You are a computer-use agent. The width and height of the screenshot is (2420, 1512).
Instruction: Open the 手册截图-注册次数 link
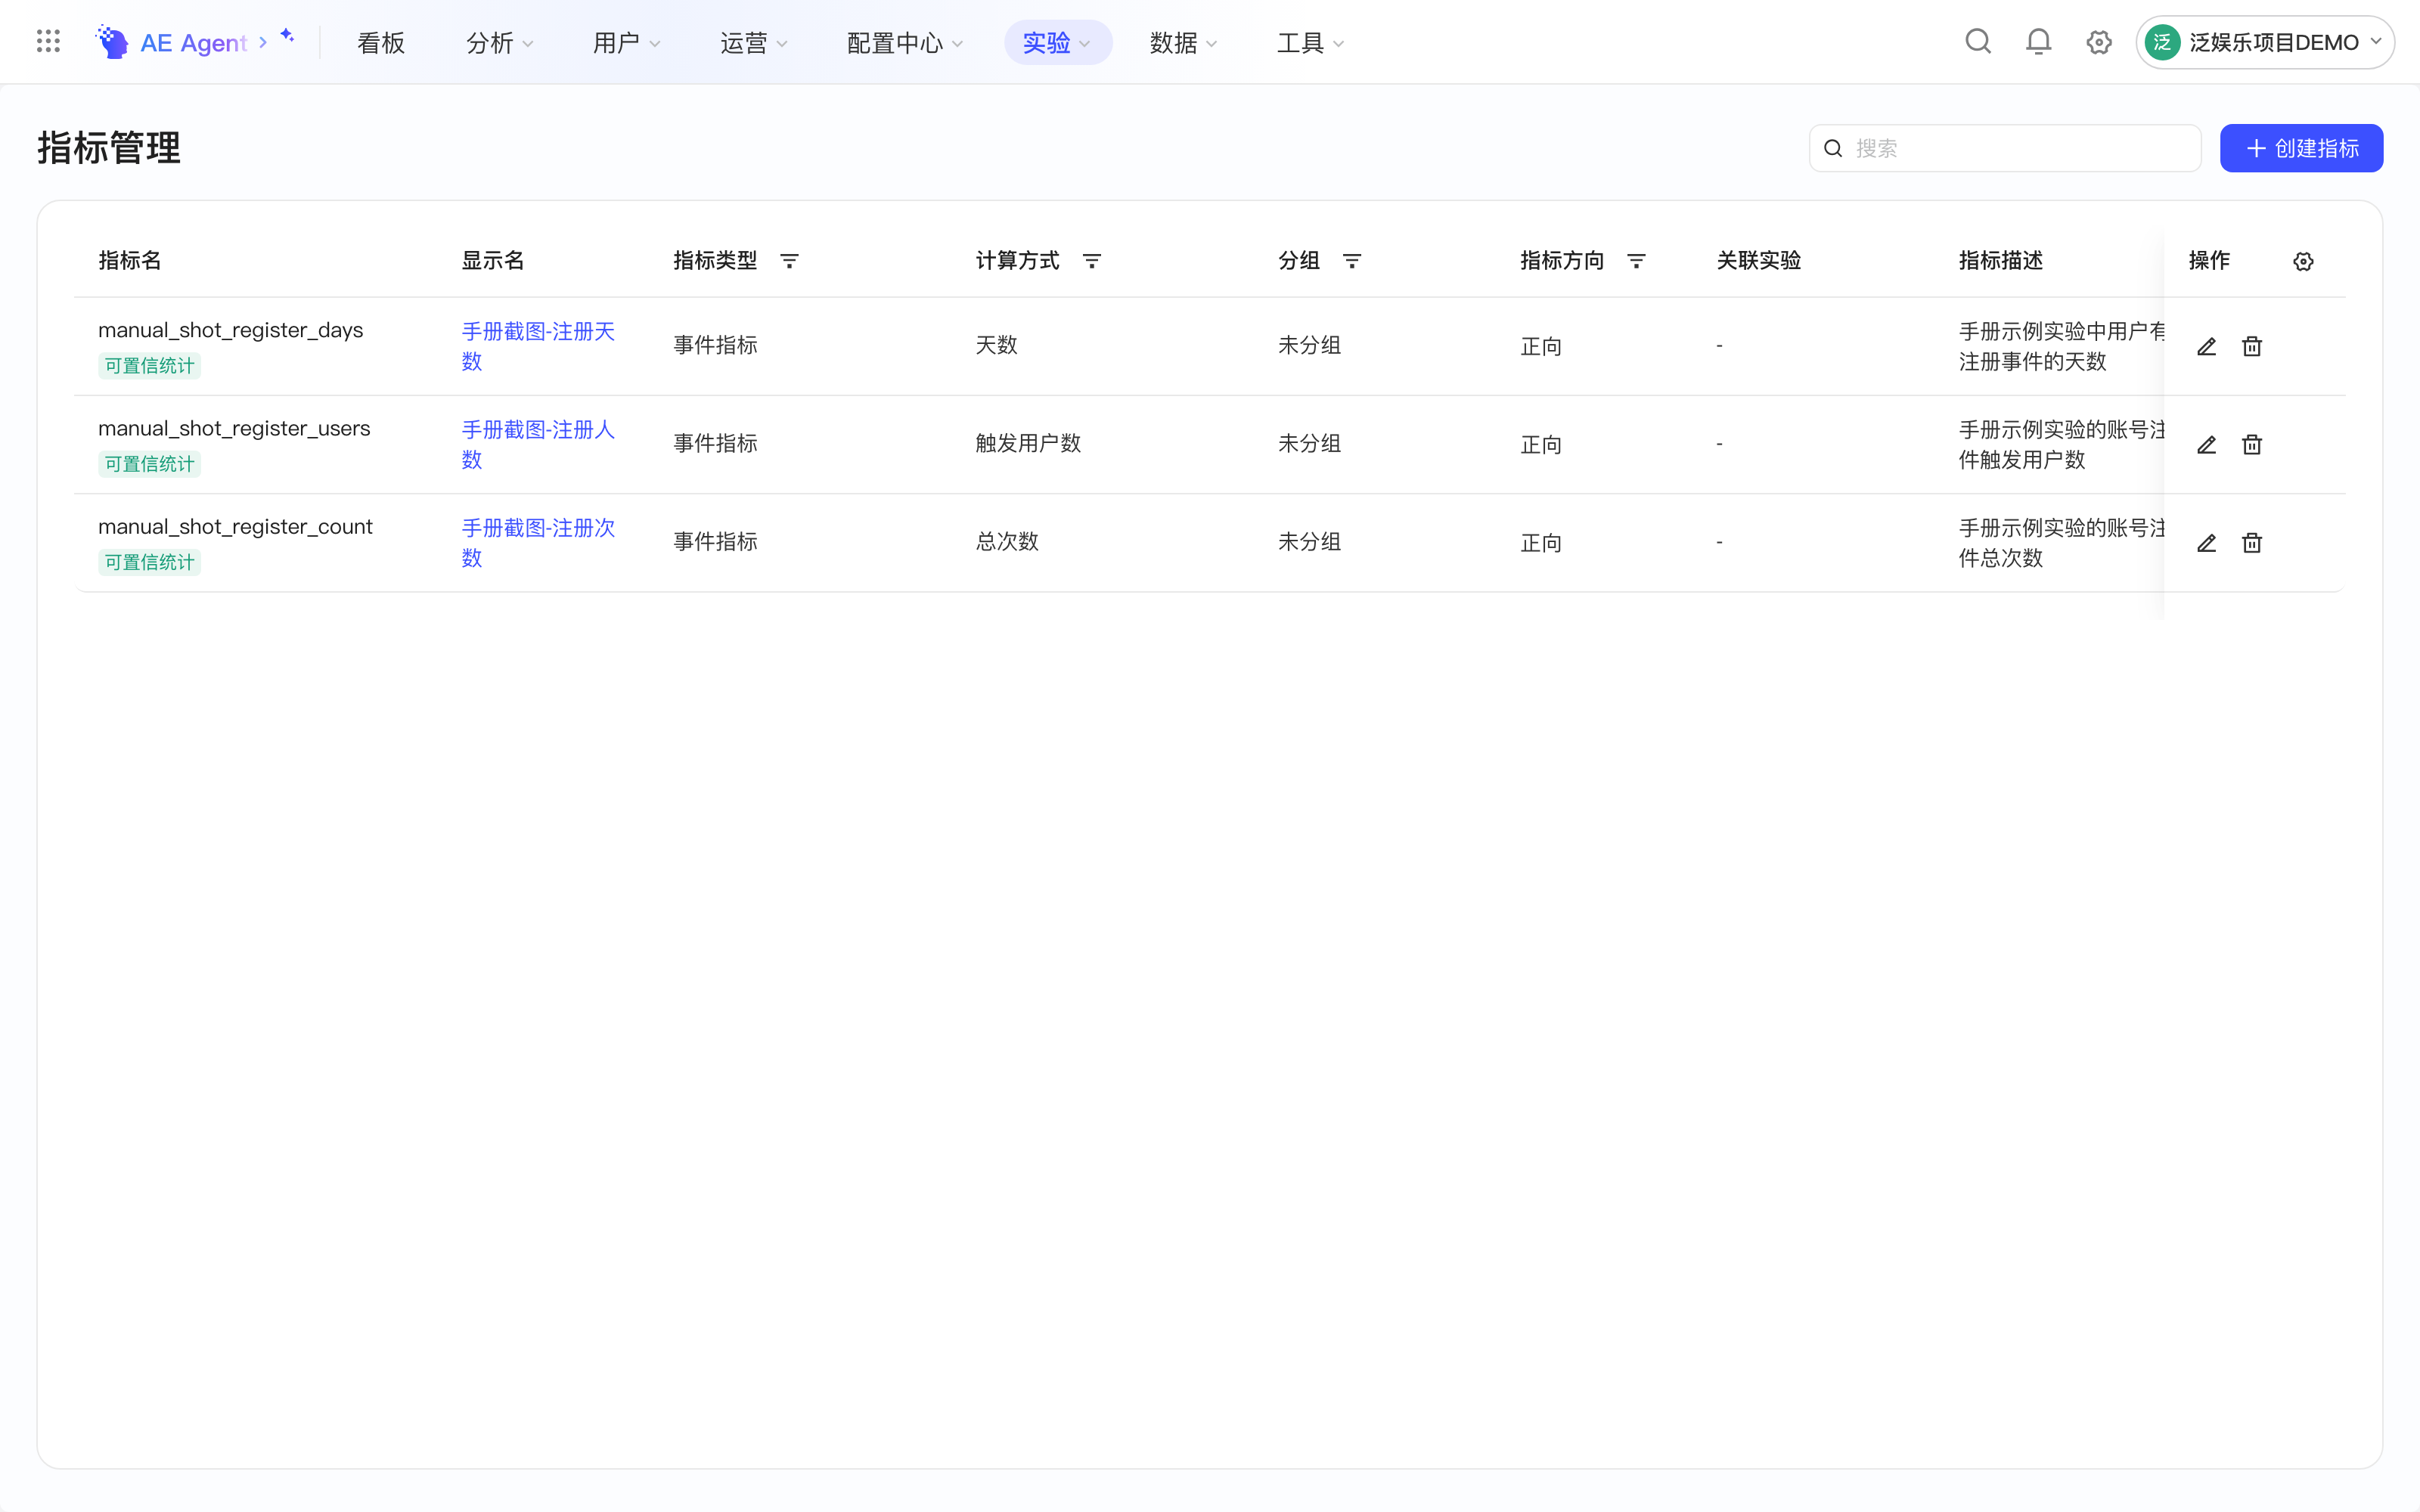[538, 542]
